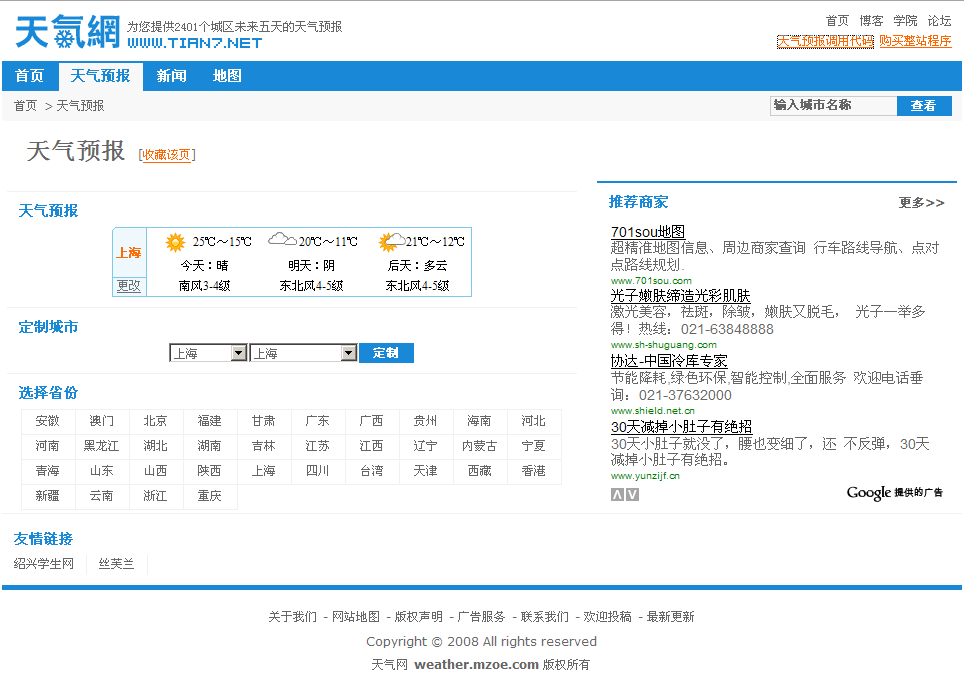Select province 河北
Image resolution: width=964 pixels, height=682 pixels.
[x=534, y=421]
